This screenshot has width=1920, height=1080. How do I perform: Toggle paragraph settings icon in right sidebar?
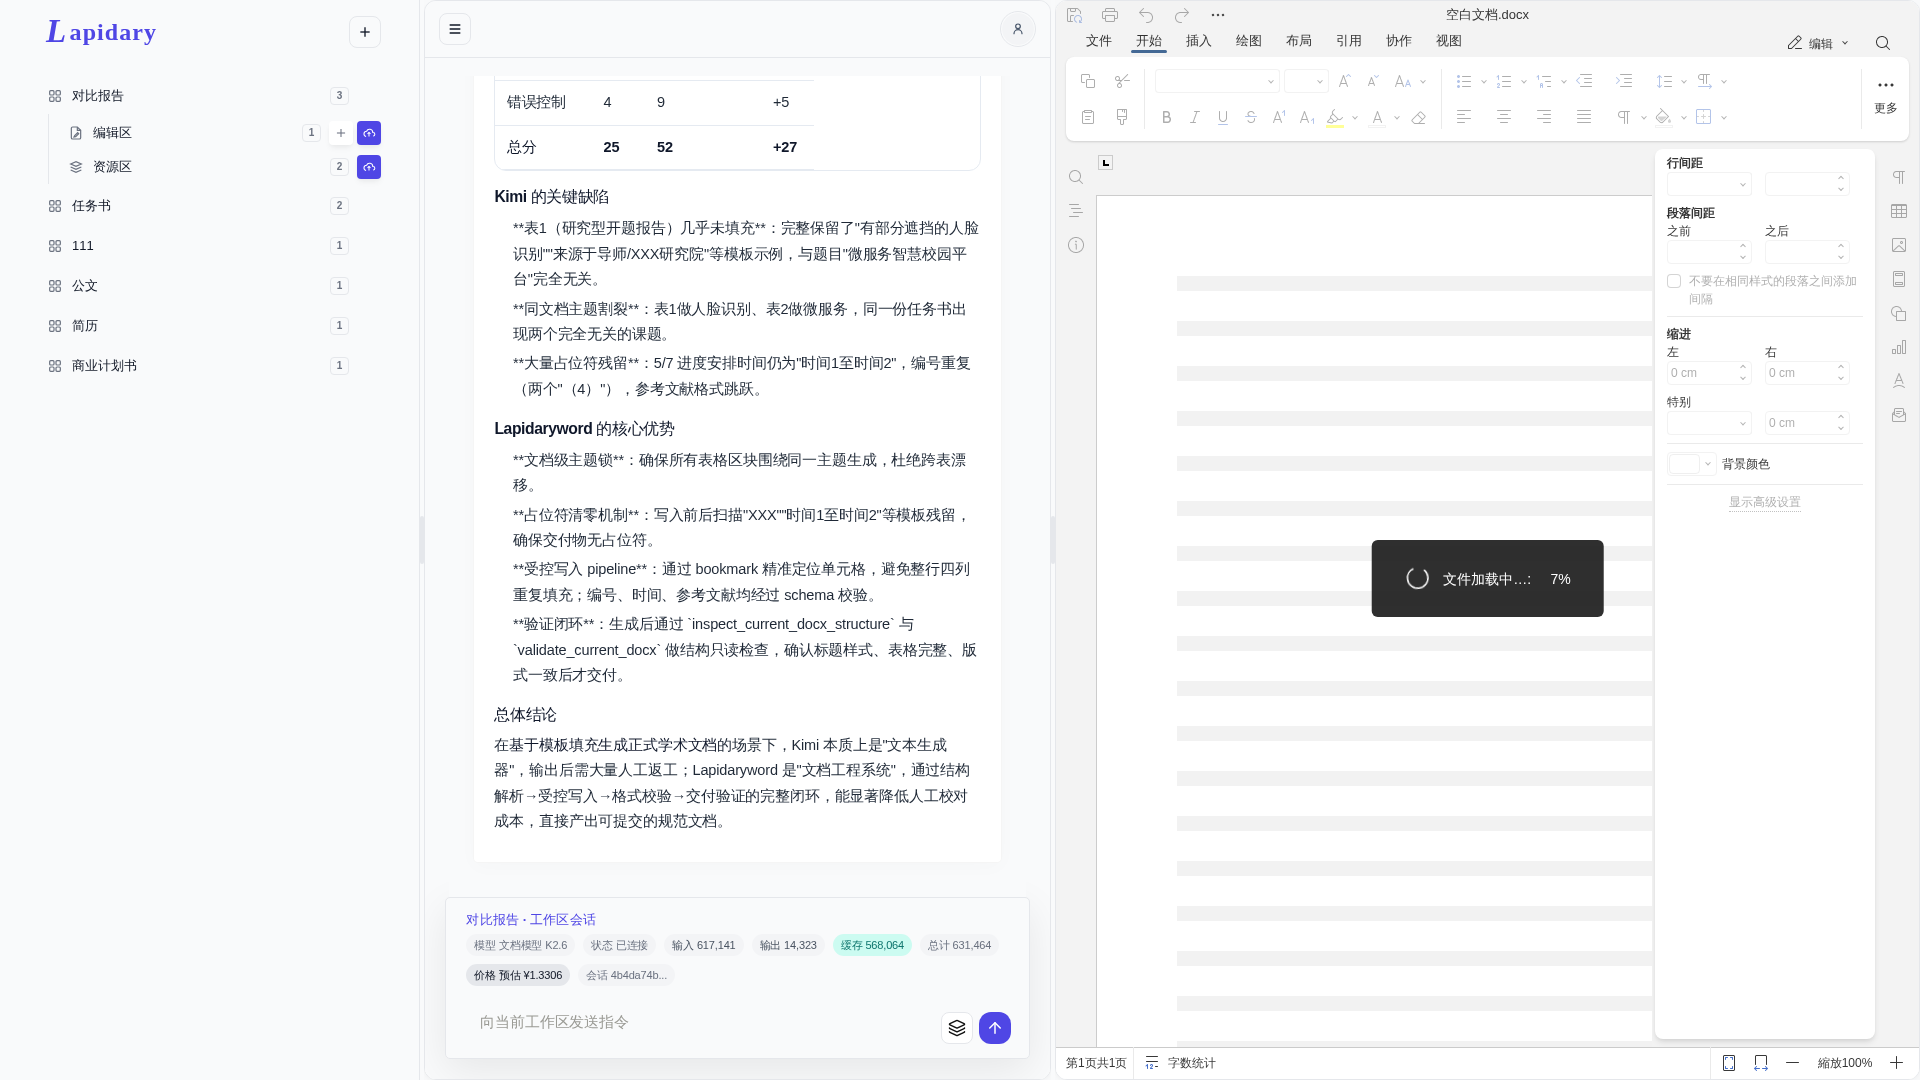pos(1899,177)
